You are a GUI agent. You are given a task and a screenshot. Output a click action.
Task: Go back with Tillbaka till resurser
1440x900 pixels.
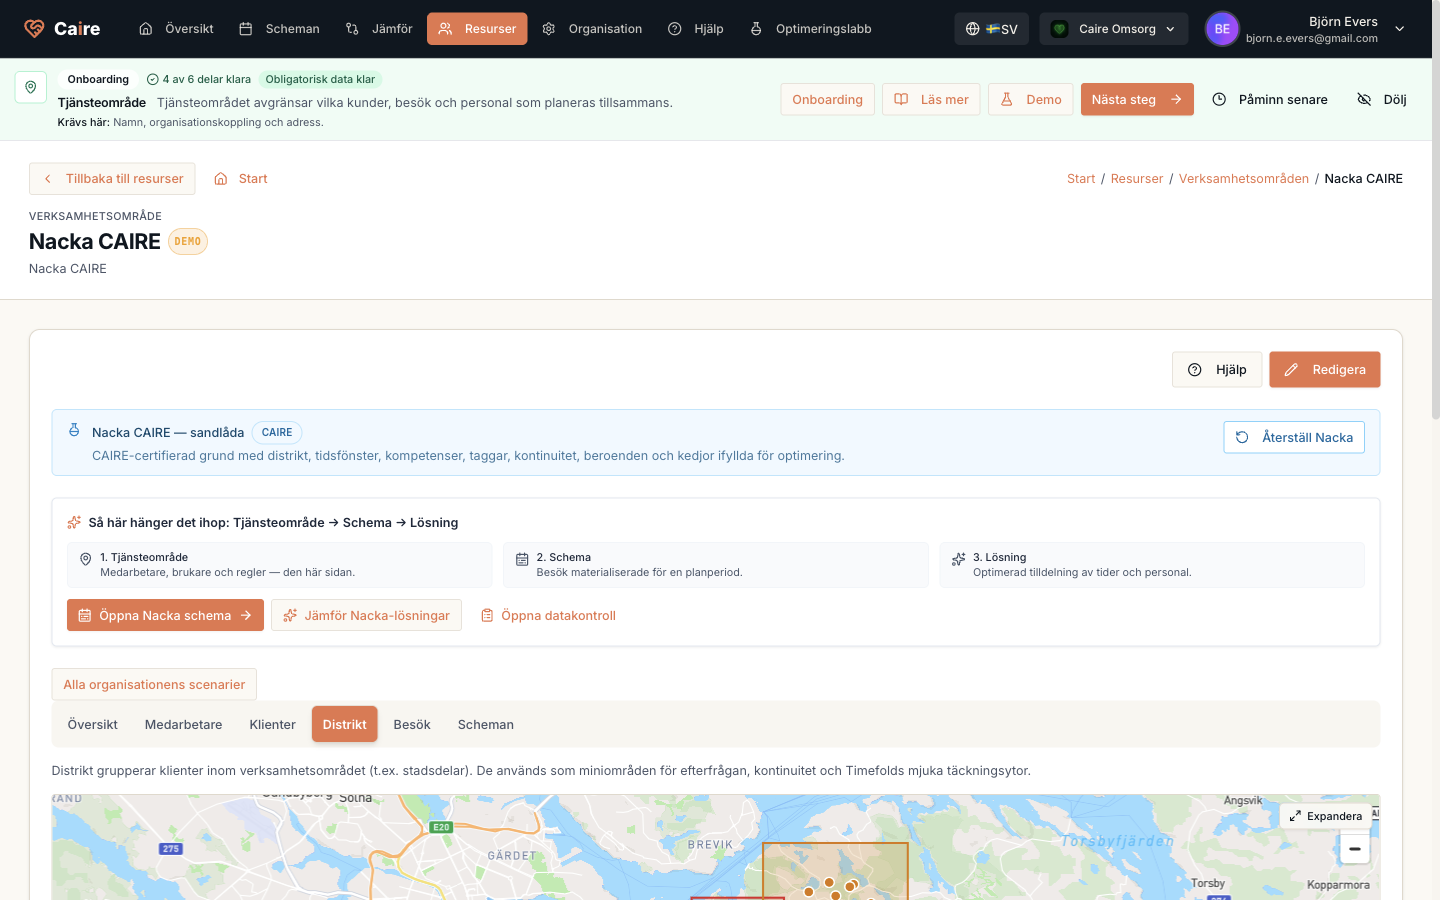[x=112, y=179]
